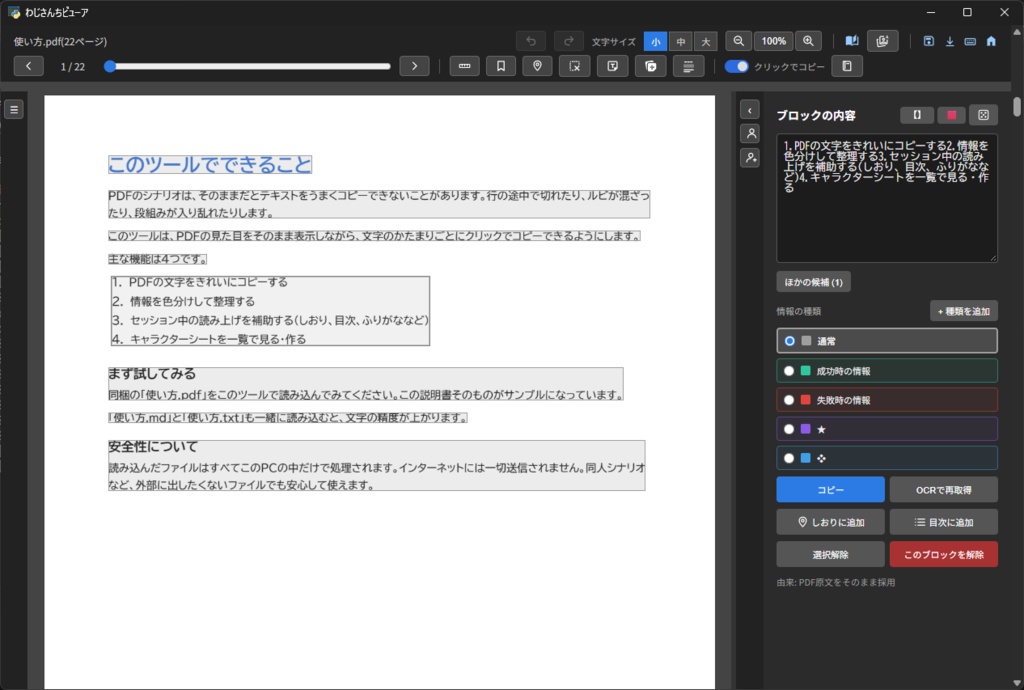Click the しおりに追加 button
Viewport: 1024px width, 690px height.
tap(831, 522)
